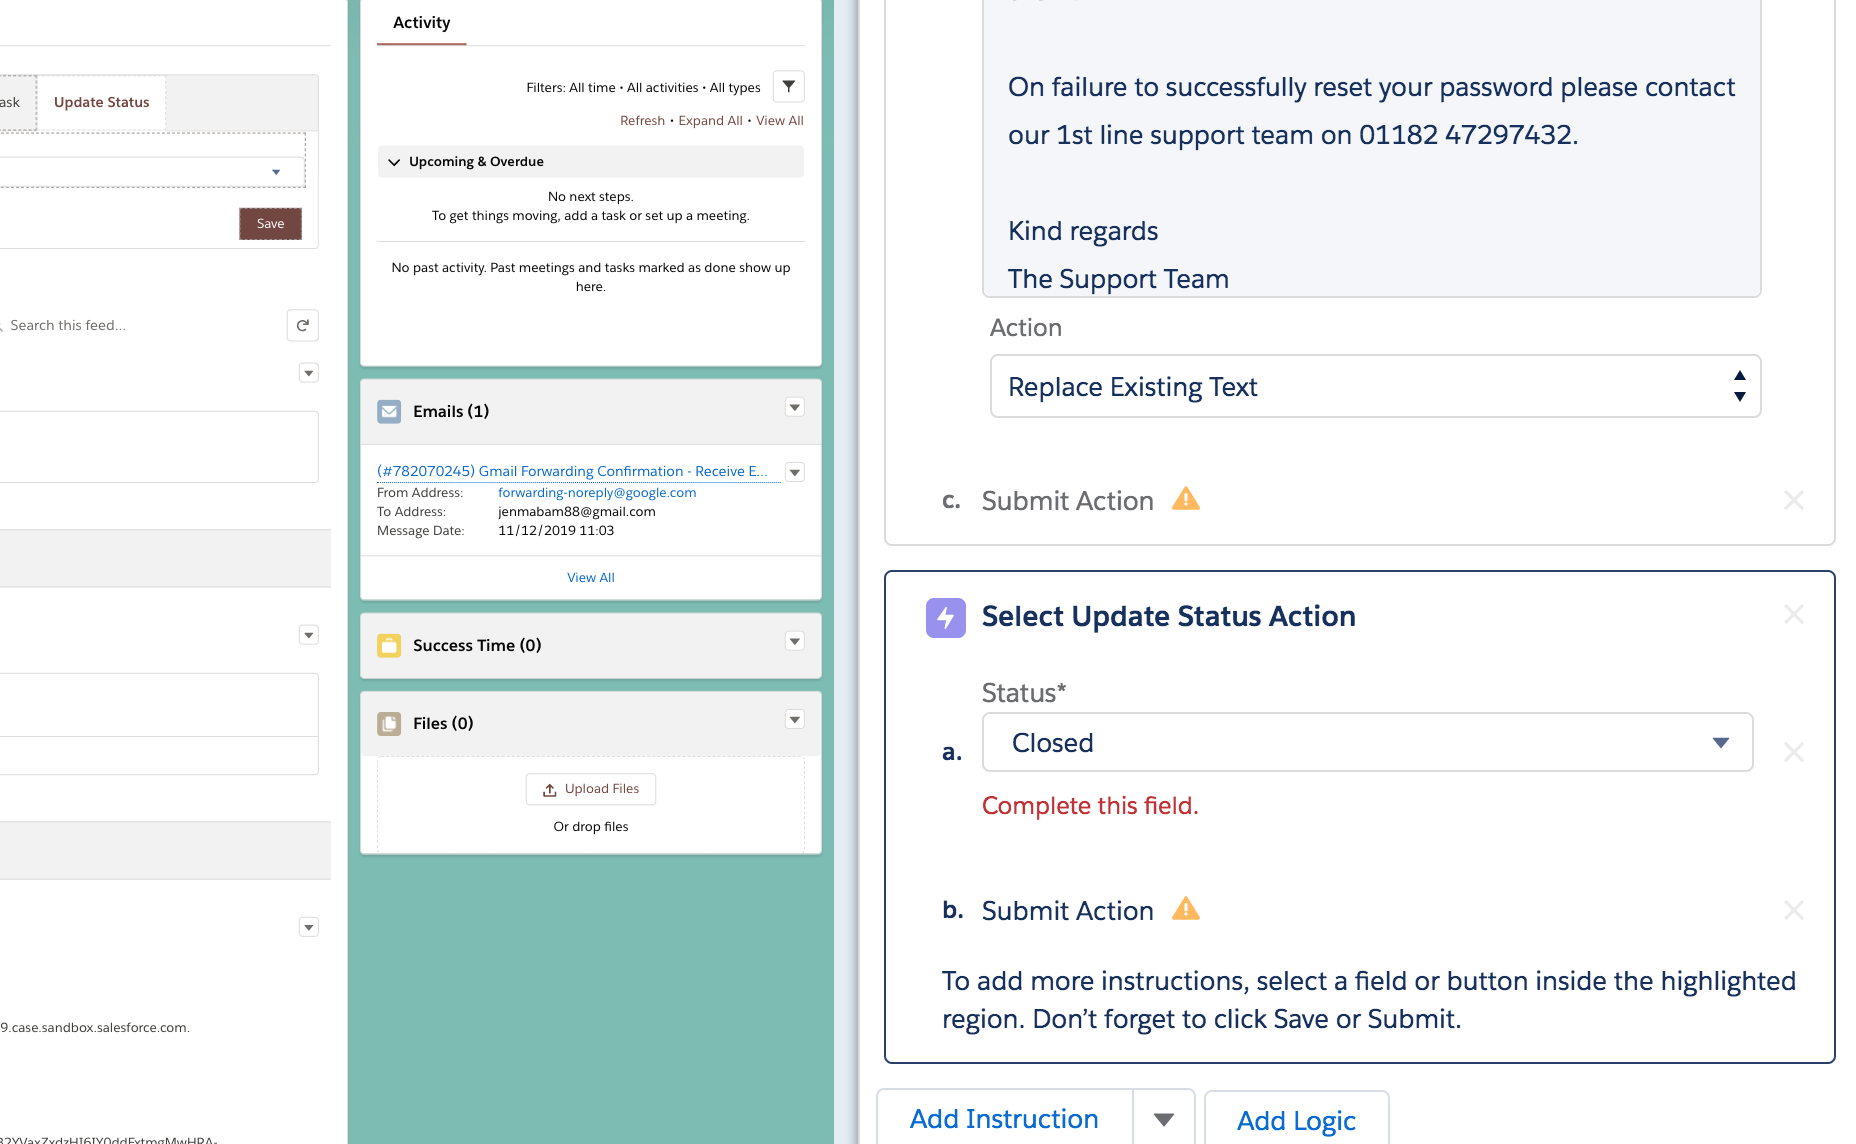Switch to the Activity tab
This screenshot has width=1856, height=1144.
421,23
